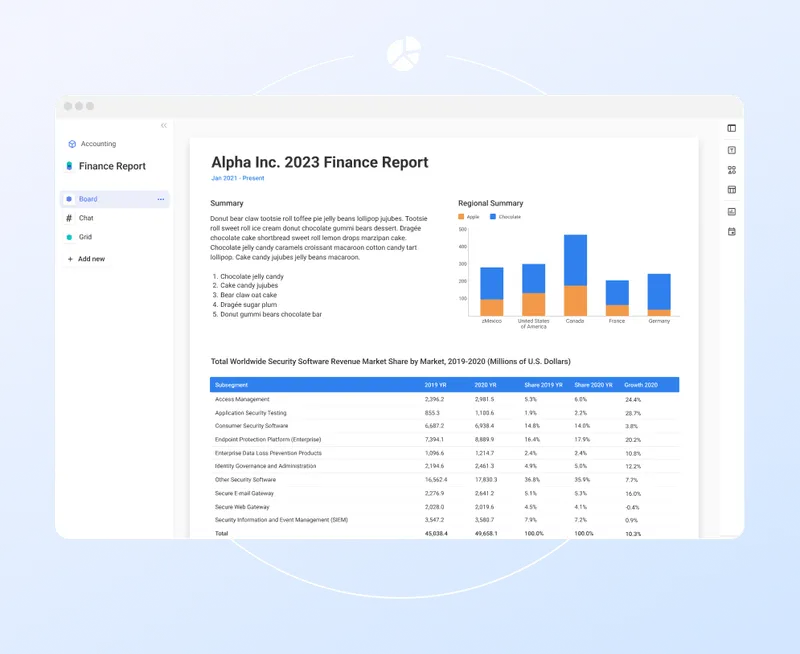Click the blue Chocolate legend swatch
The image size is (800, 654).
click(x=493, y=217)
